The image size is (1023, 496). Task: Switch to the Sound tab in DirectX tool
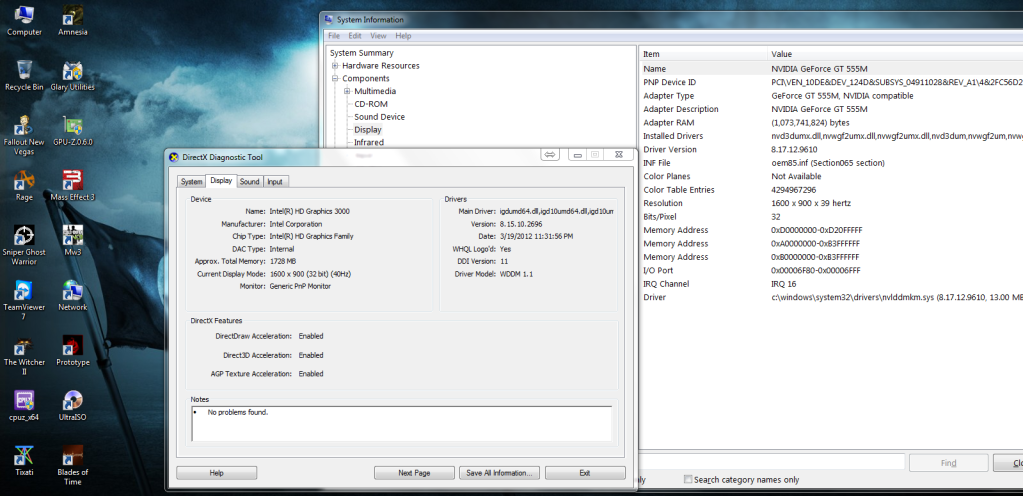pos(249,182)
